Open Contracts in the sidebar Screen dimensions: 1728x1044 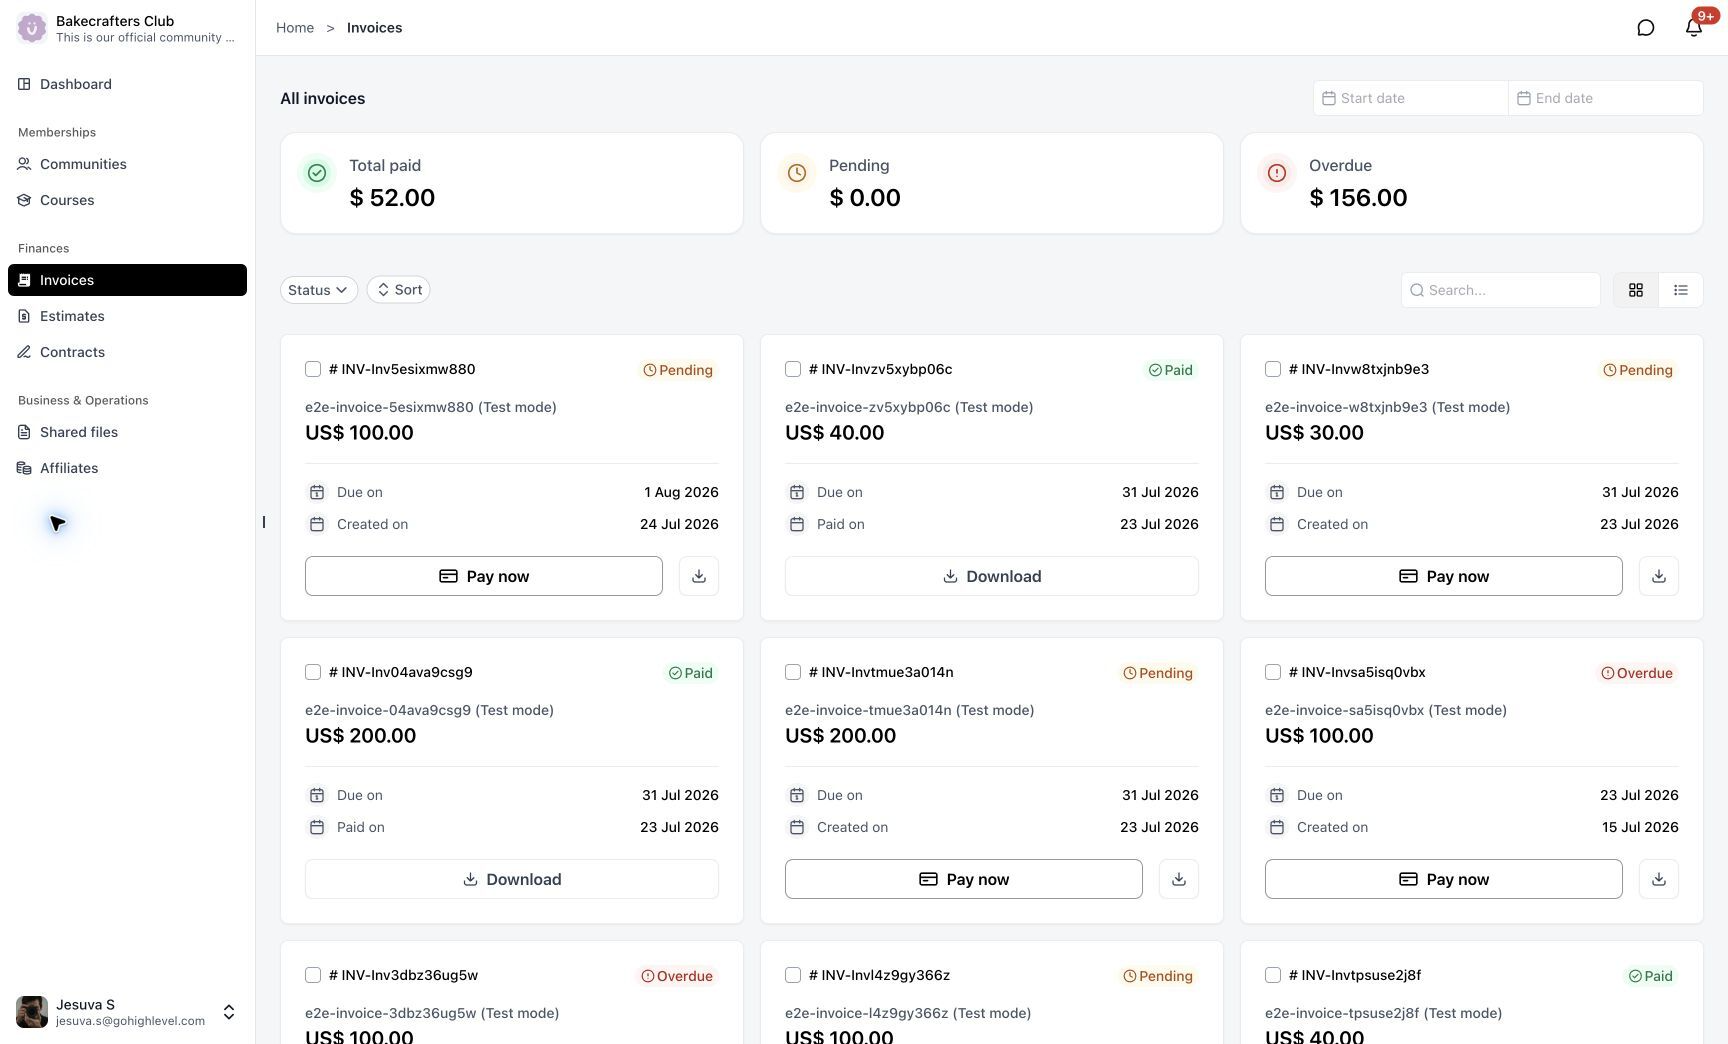coord(127,352)
